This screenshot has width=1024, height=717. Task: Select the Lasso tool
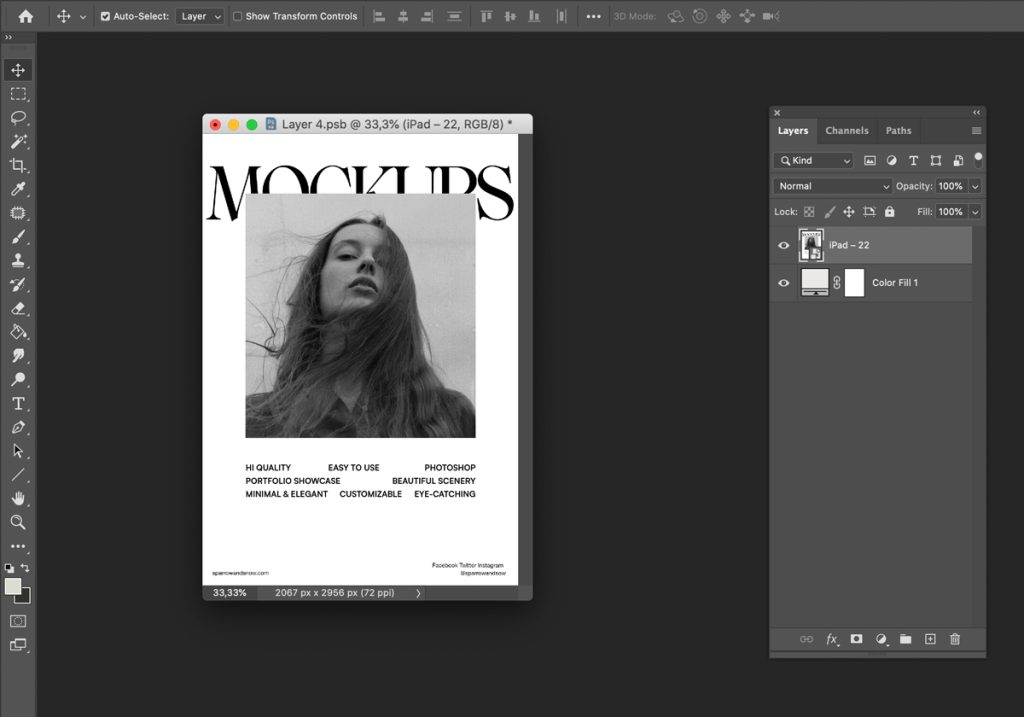[18, 118]
